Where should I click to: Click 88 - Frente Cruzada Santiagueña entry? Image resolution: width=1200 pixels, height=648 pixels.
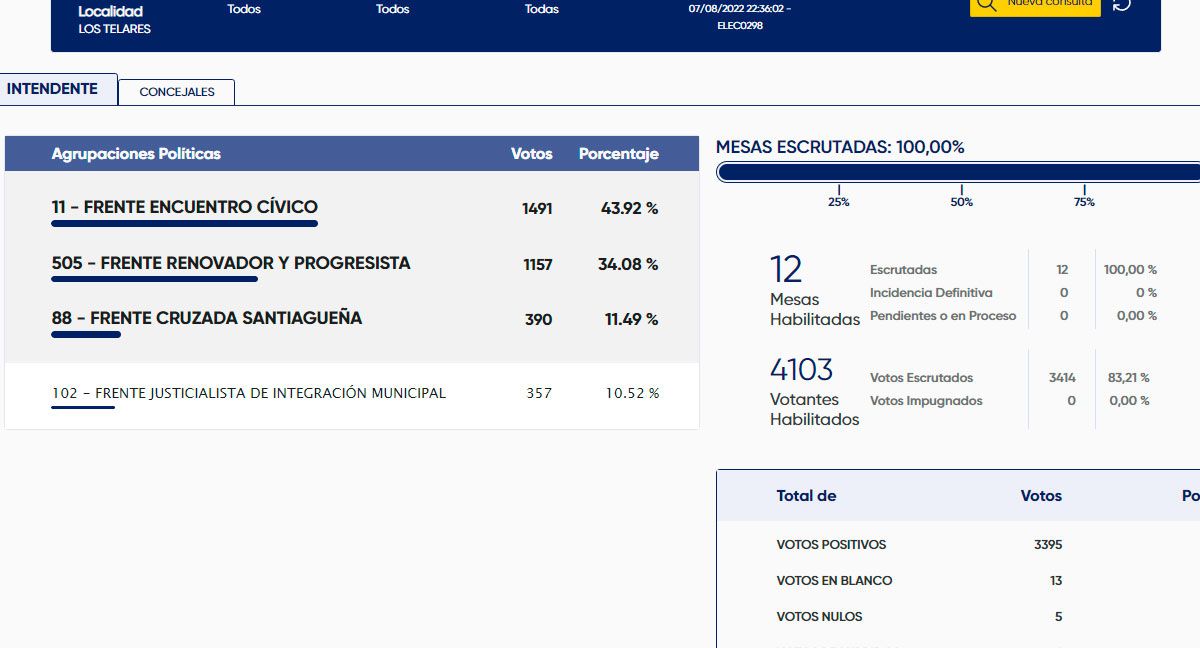(x=207, y=319)
